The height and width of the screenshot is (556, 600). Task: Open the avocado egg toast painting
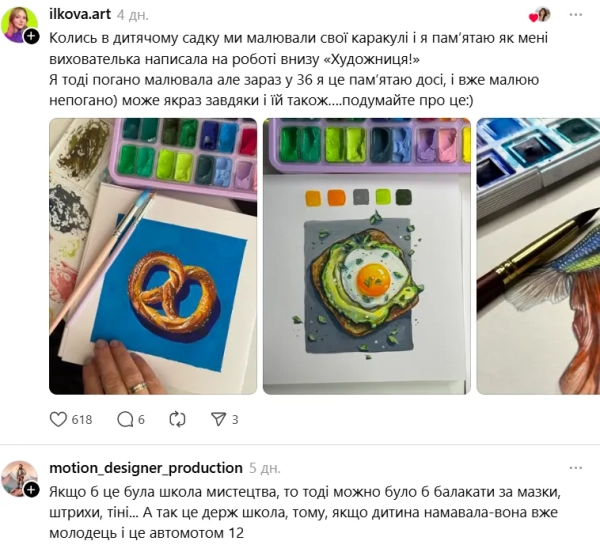tap(367, 256)
